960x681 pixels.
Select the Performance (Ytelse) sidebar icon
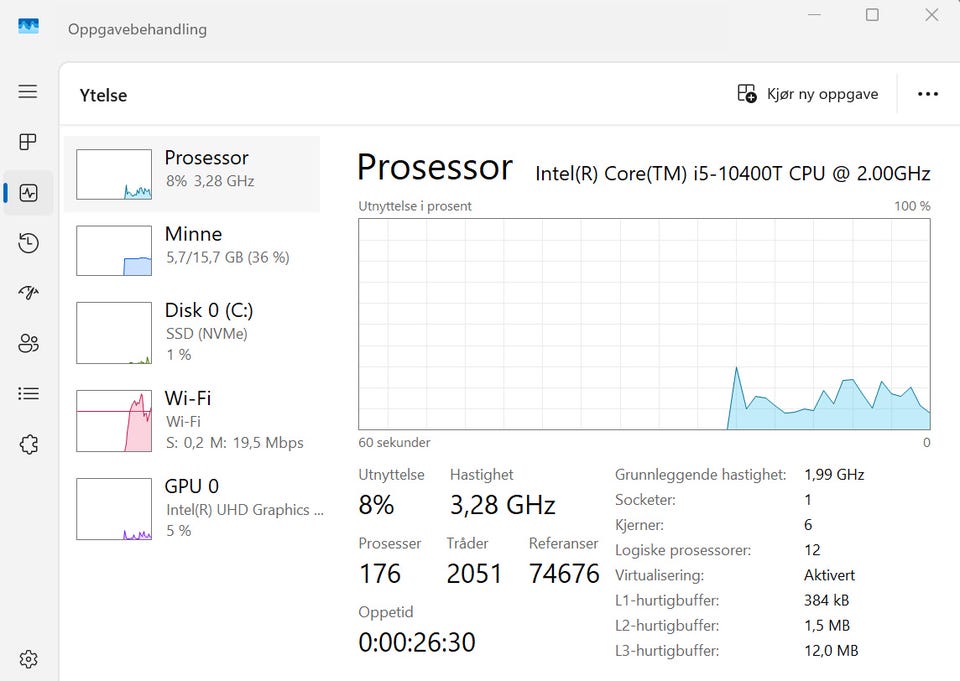tap(28, 193)
